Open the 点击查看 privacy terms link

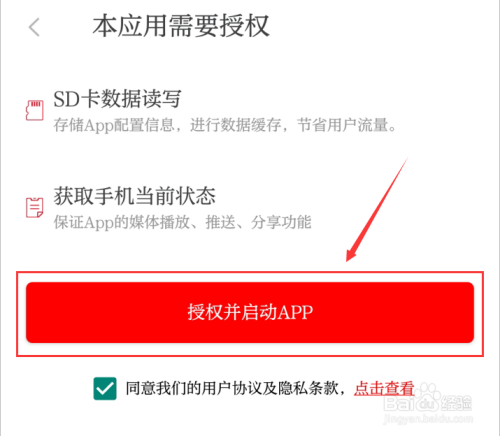[x=384, y=388]
